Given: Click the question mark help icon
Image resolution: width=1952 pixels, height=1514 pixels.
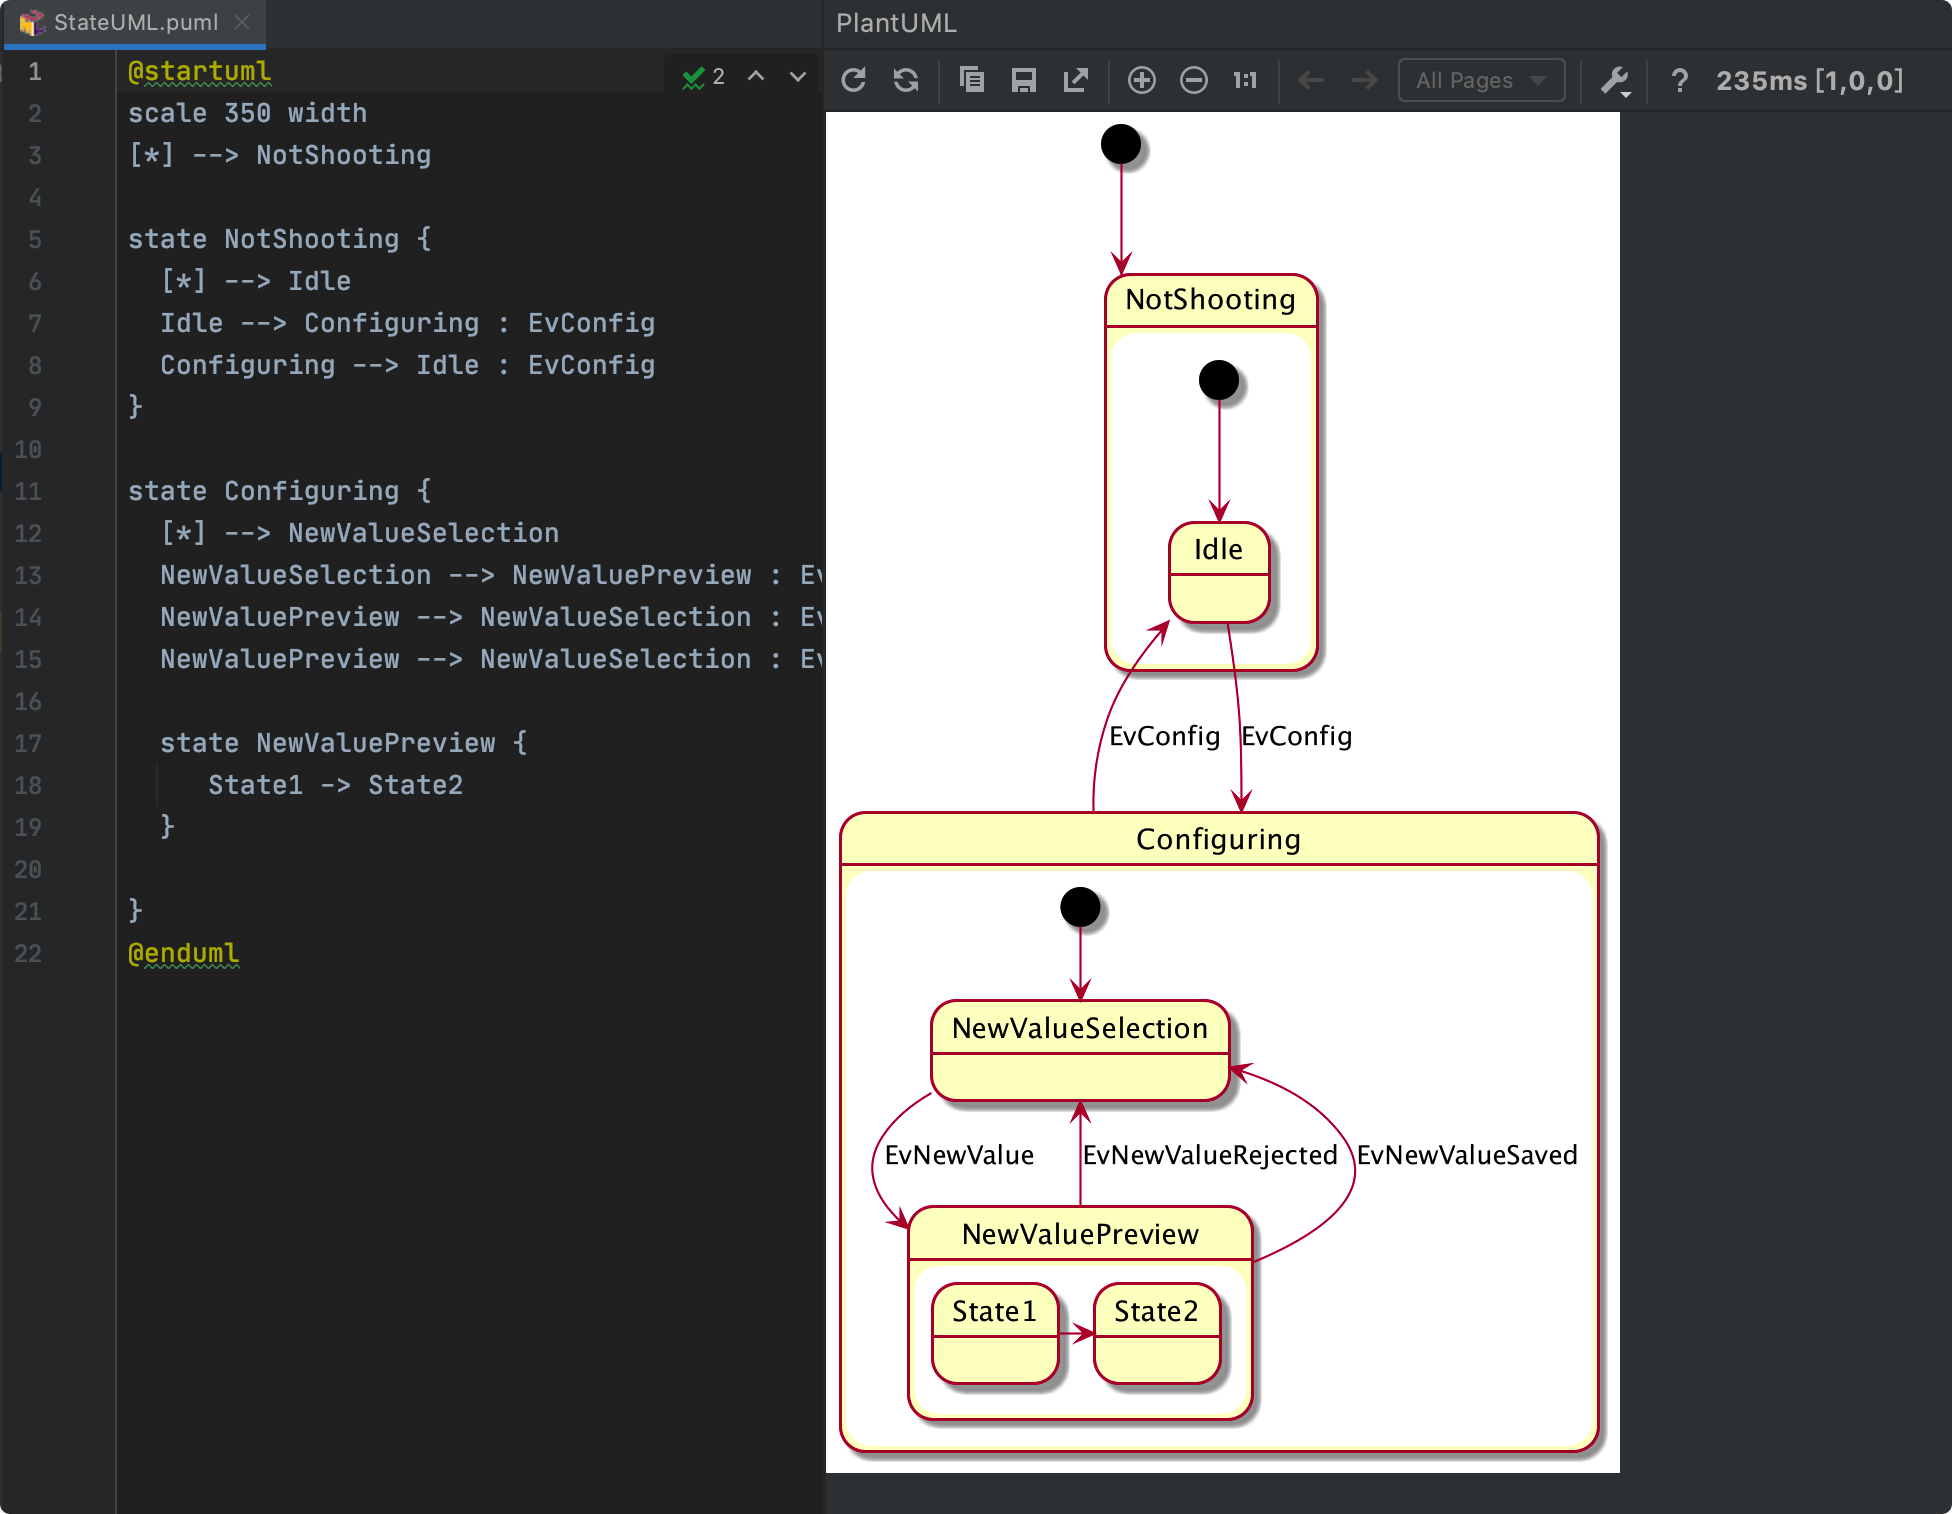Looking at the screenshot, I should (x=1680, y=80).
